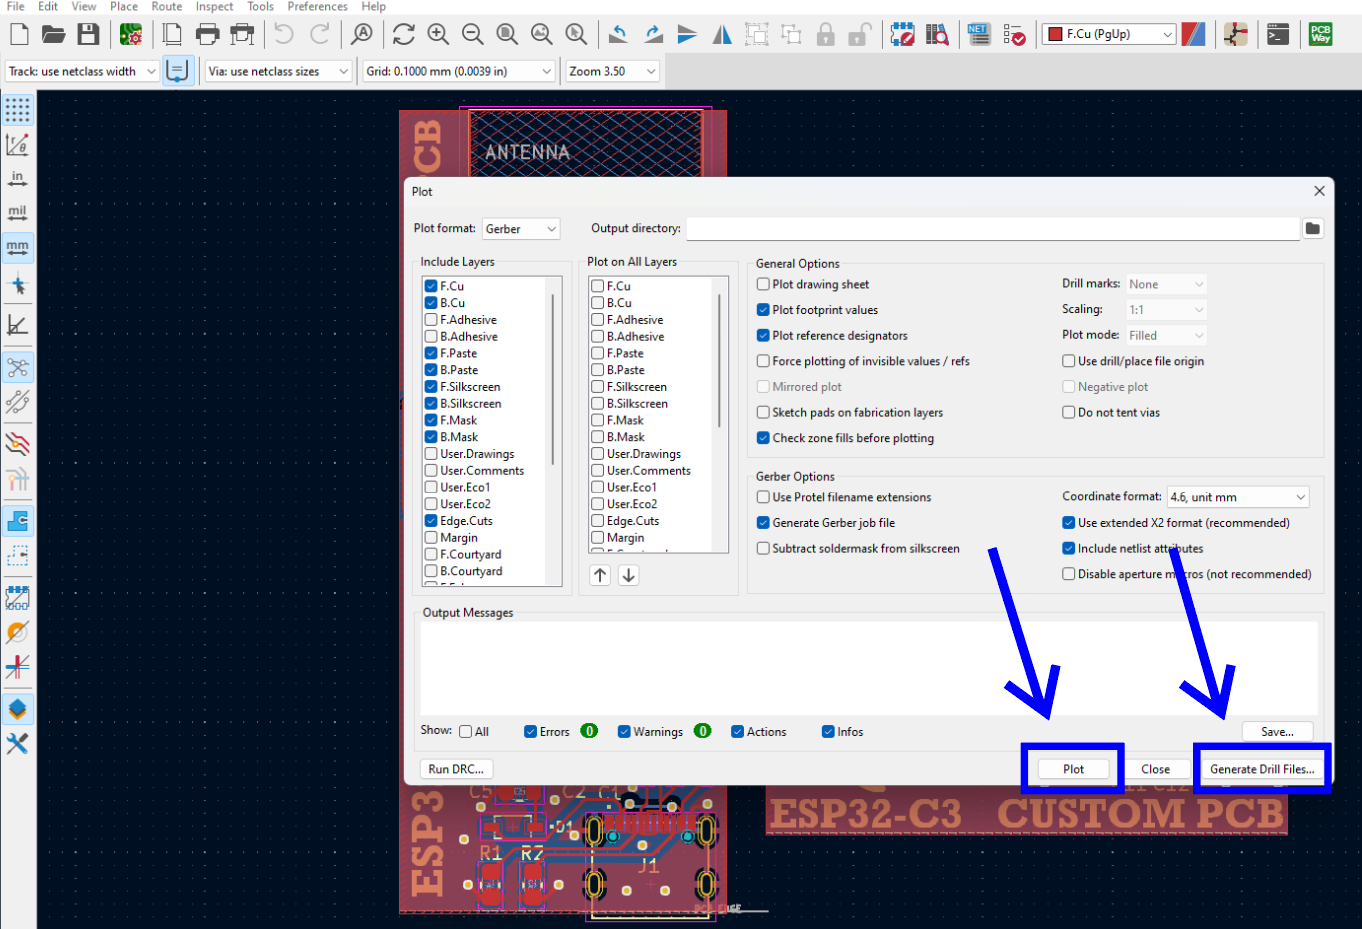Open the File menu
The width and height of the screenshot is (1362, 929).
coord(16,6)
